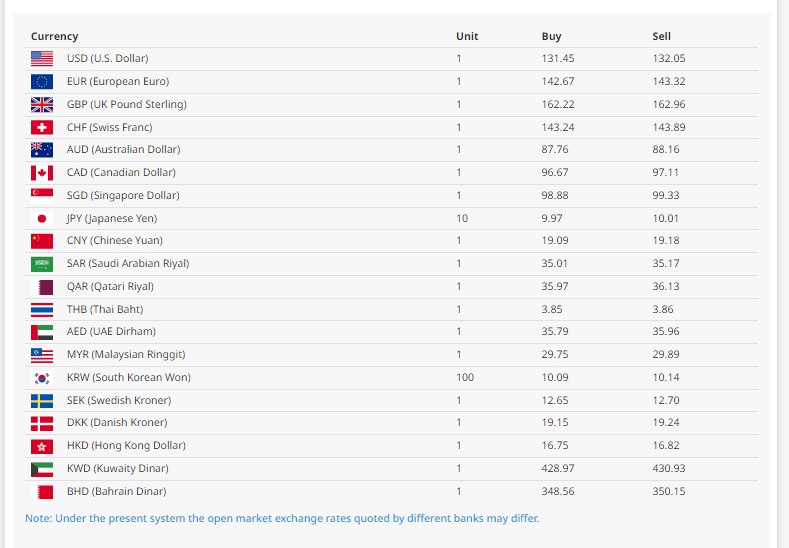Click the United States flag icon

pyautogui.click(x=42, y=58)
